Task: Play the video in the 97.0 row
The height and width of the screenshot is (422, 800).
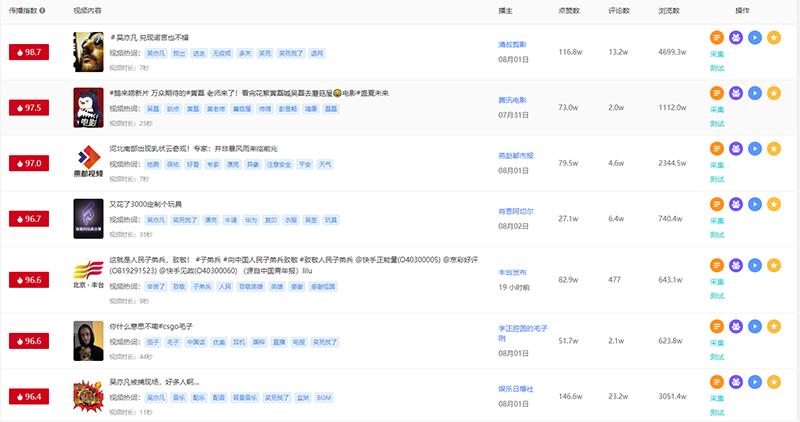Action: pyautogui.click(x=755, y=148)
